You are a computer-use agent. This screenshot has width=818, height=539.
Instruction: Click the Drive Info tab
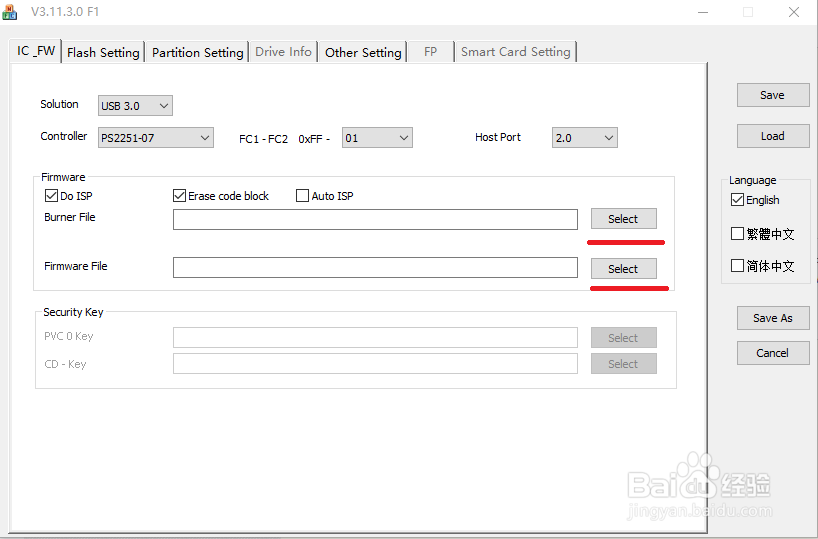283,52
